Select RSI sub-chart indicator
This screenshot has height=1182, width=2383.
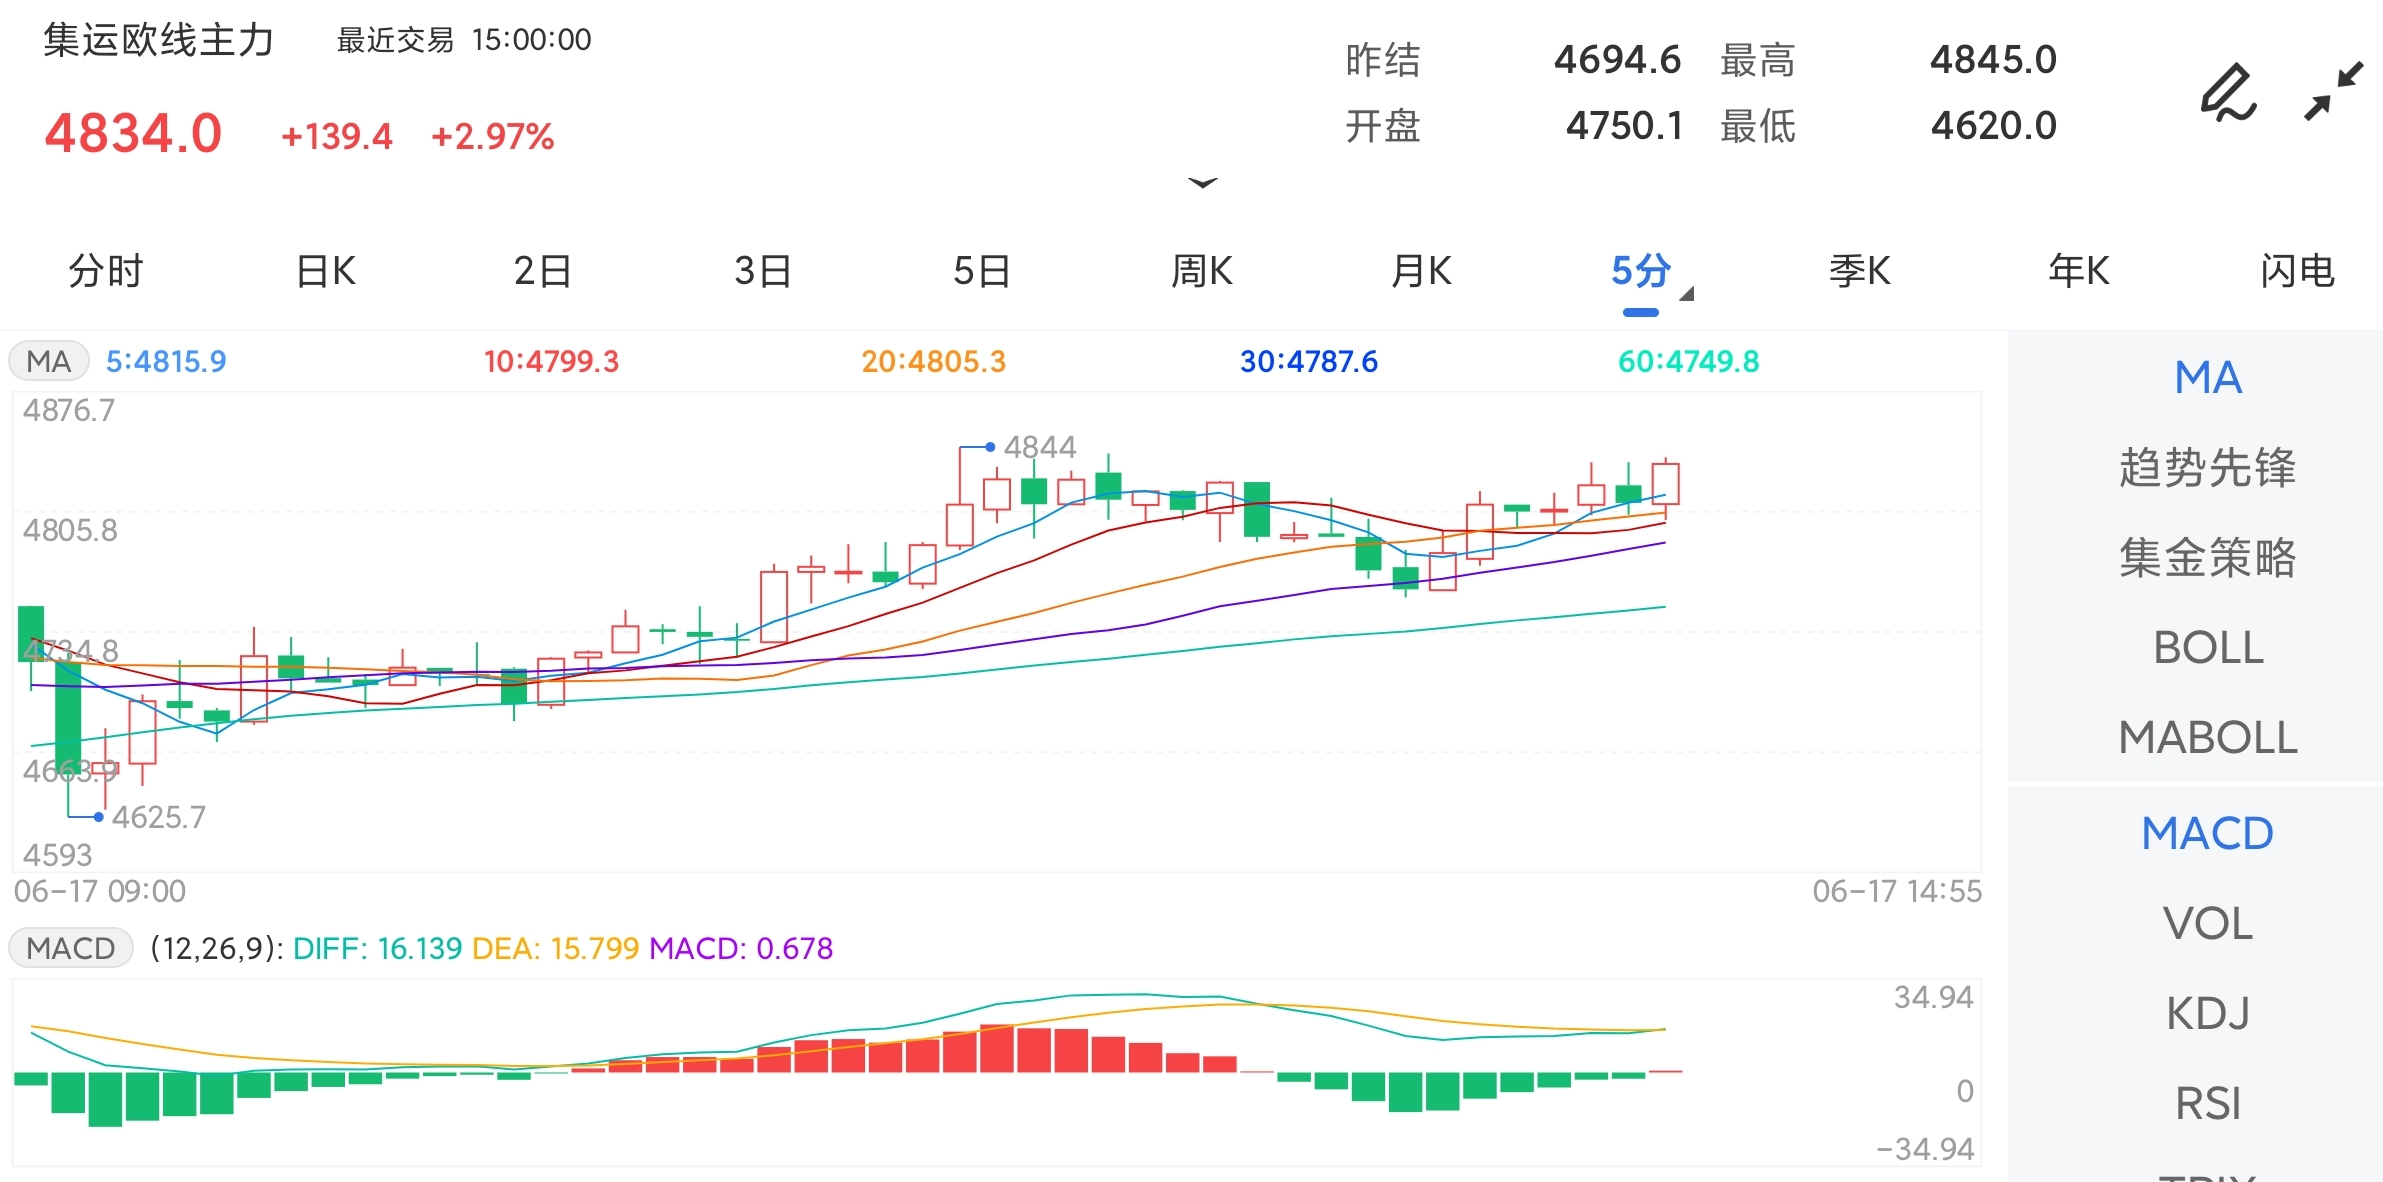[x=2208, y=1104]
